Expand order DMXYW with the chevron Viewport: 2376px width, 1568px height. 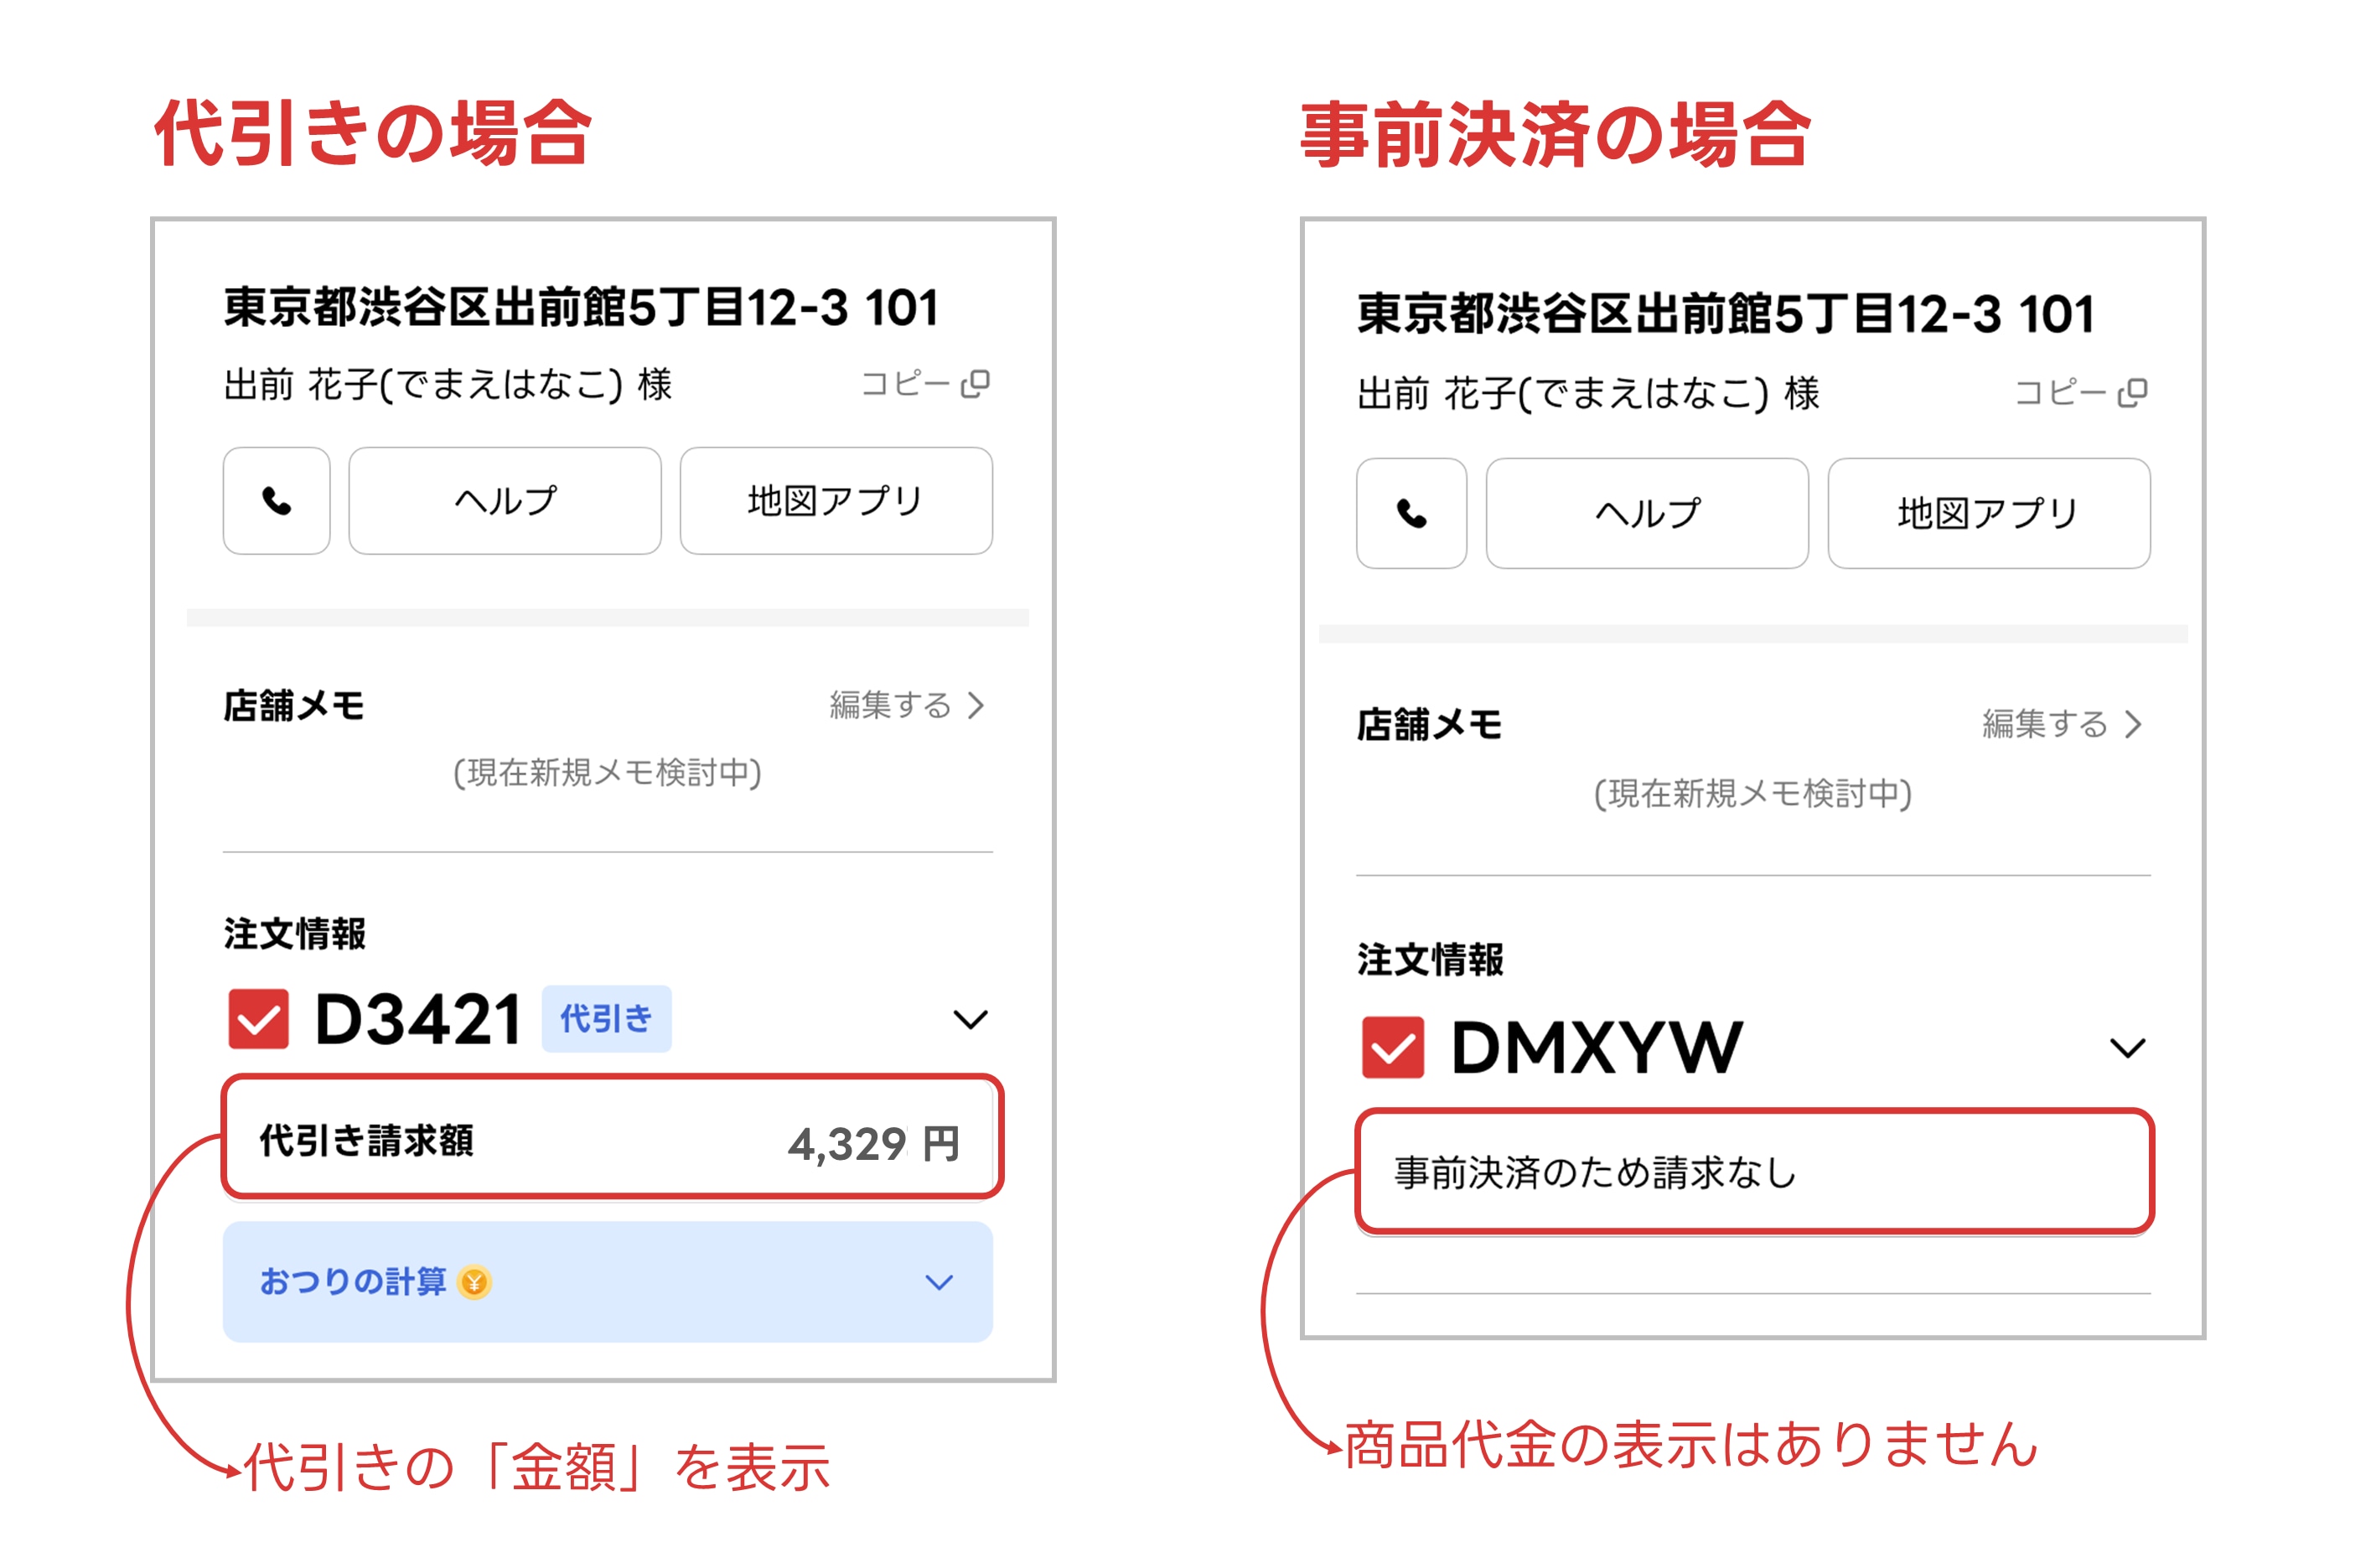click(x=2127, y=1048)
